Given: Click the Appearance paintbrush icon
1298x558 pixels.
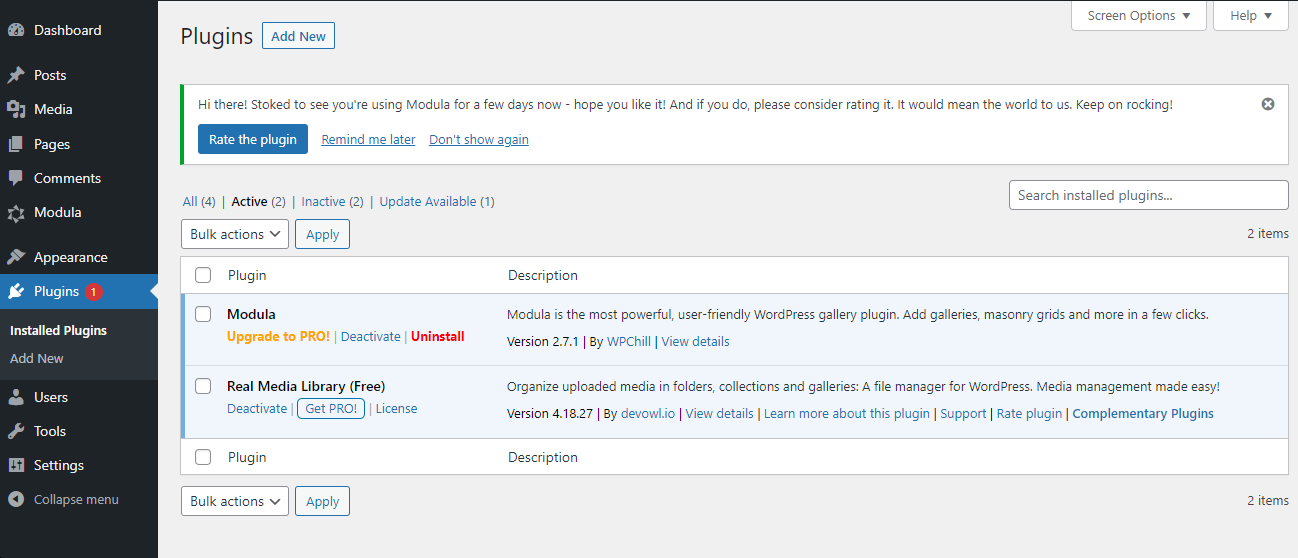Looking at the screenshot, I should pos(16,257).
